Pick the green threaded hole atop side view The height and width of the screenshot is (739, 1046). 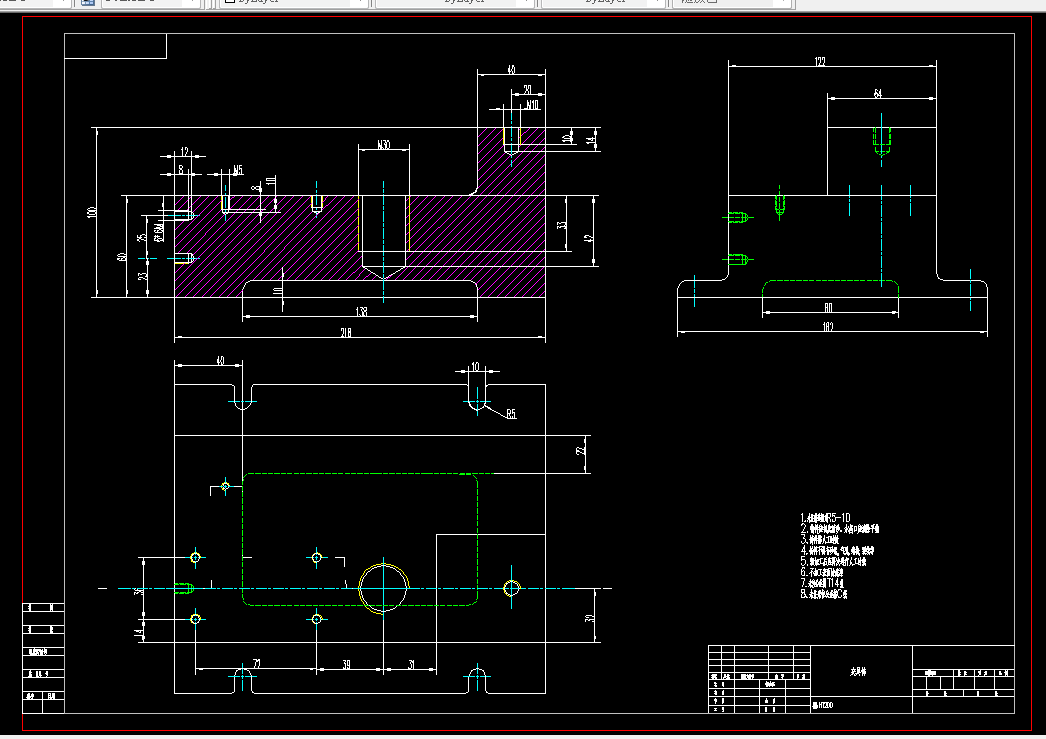[881, 141]
